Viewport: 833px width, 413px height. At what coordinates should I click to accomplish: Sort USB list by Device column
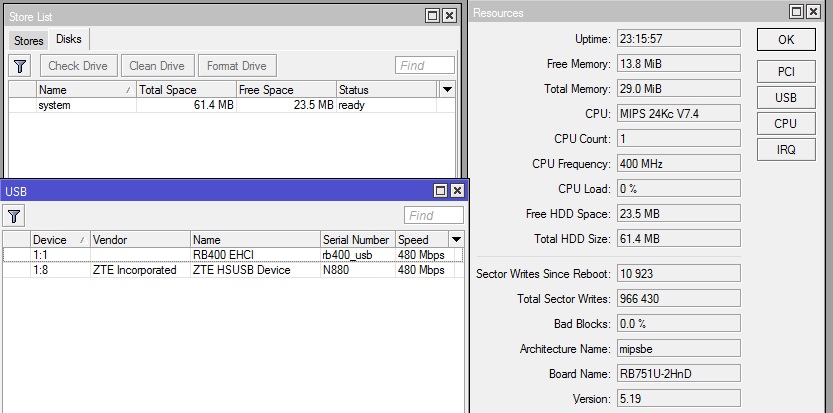60,240
